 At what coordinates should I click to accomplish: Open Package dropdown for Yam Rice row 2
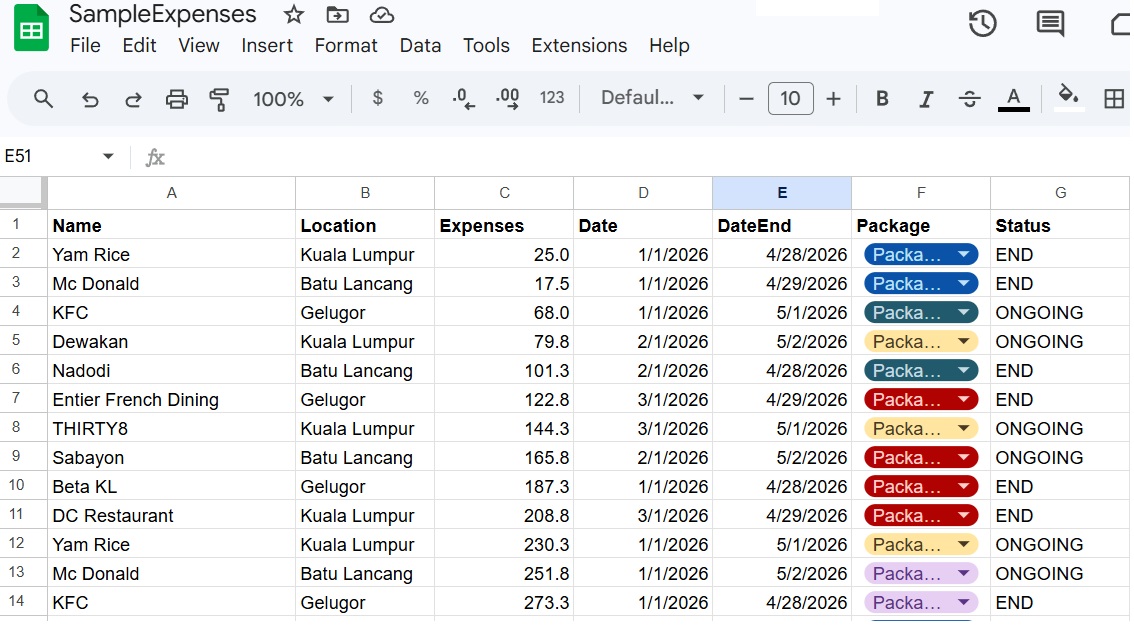click(963, 255)
